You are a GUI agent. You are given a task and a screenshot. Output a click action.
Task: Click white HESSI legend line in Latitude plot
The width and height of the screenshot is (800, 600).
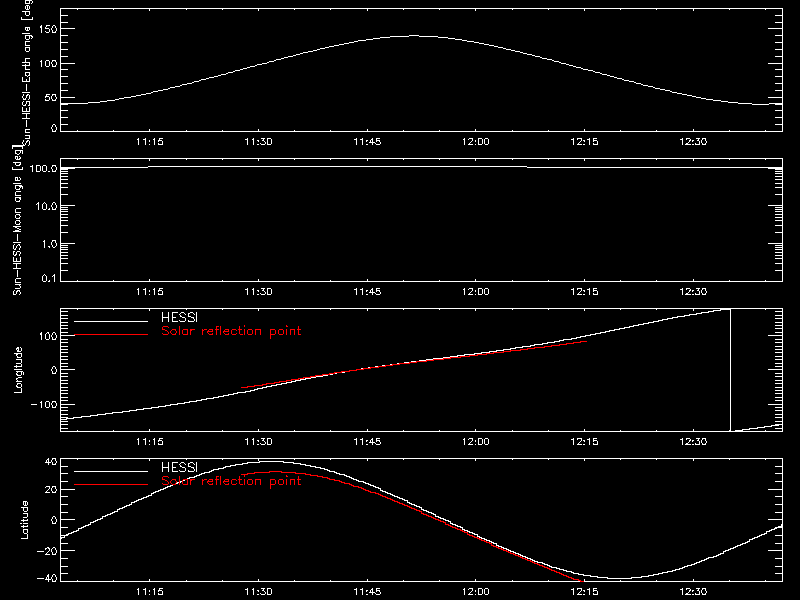tap(111, 471)
